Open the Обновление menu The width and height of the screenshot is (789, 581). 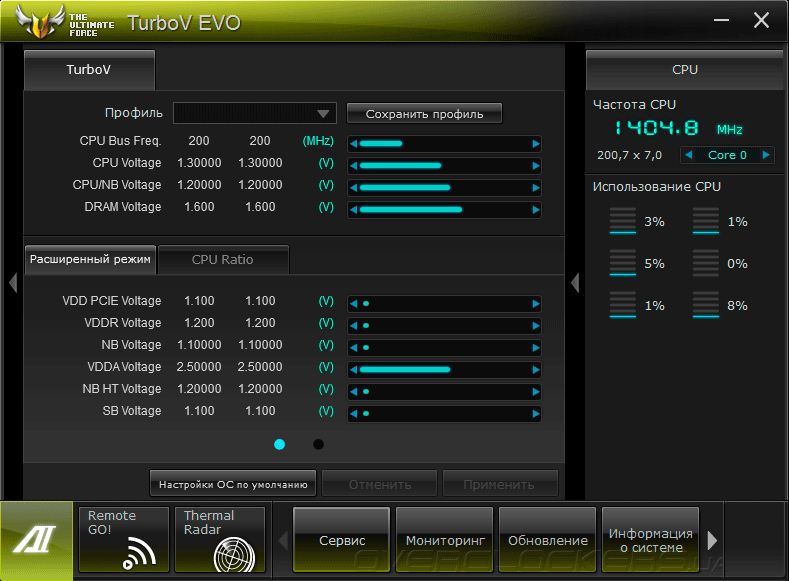[547, 540]
